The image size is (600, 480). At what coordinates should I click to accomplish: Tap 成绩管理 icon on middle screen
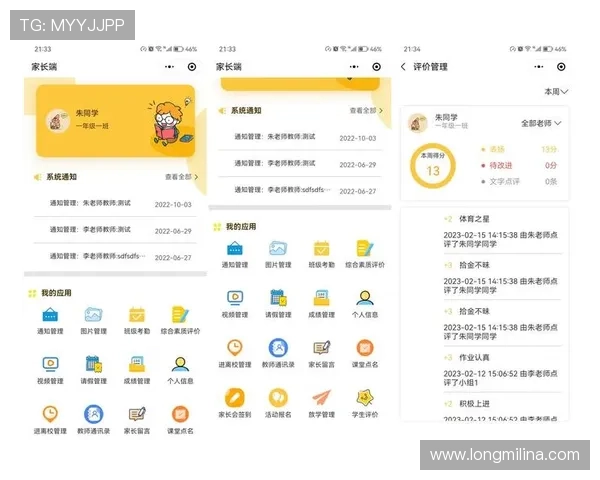point(321,297)
